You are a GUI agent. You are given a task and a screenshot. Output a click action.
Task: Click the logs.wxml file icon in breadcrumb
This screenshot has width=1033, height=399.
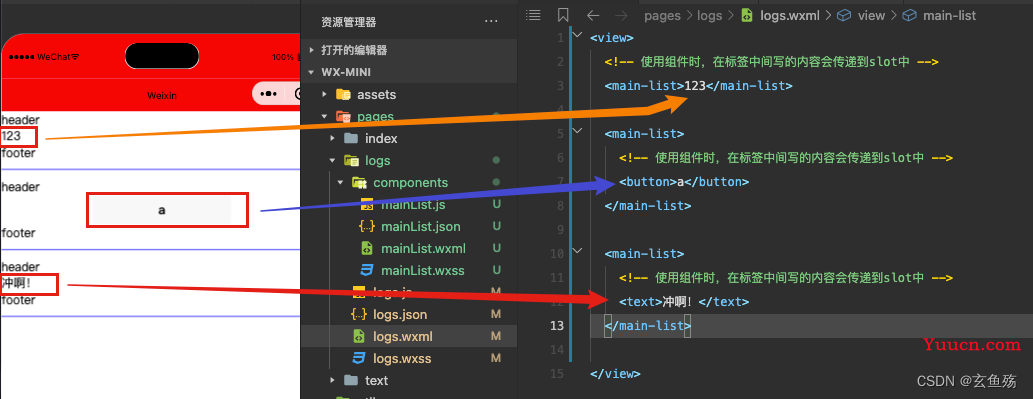(x=747, y=15)
